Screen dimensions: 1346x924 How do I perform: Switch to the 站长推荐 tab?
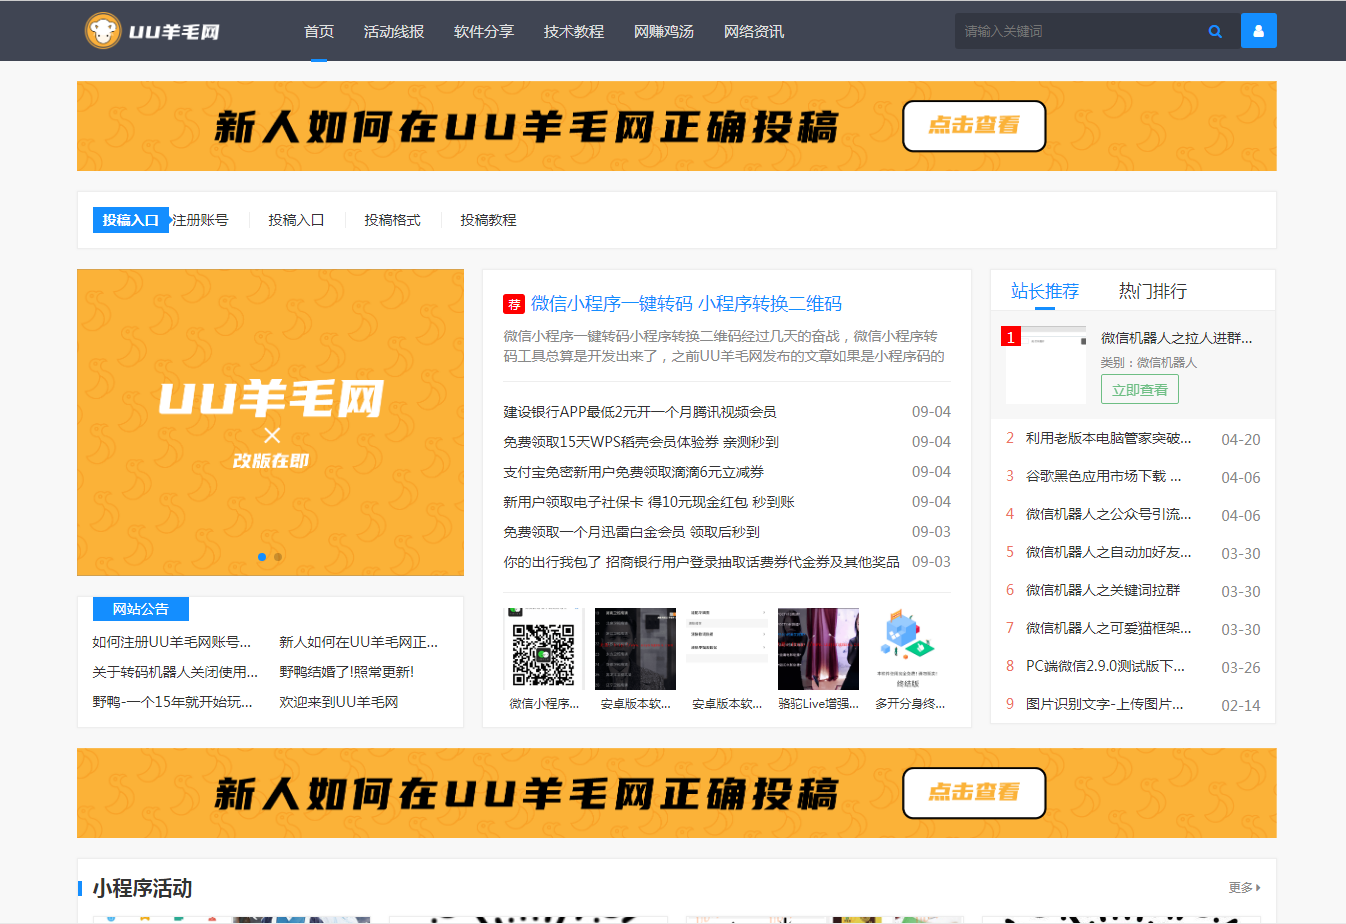click(1044, 291)
